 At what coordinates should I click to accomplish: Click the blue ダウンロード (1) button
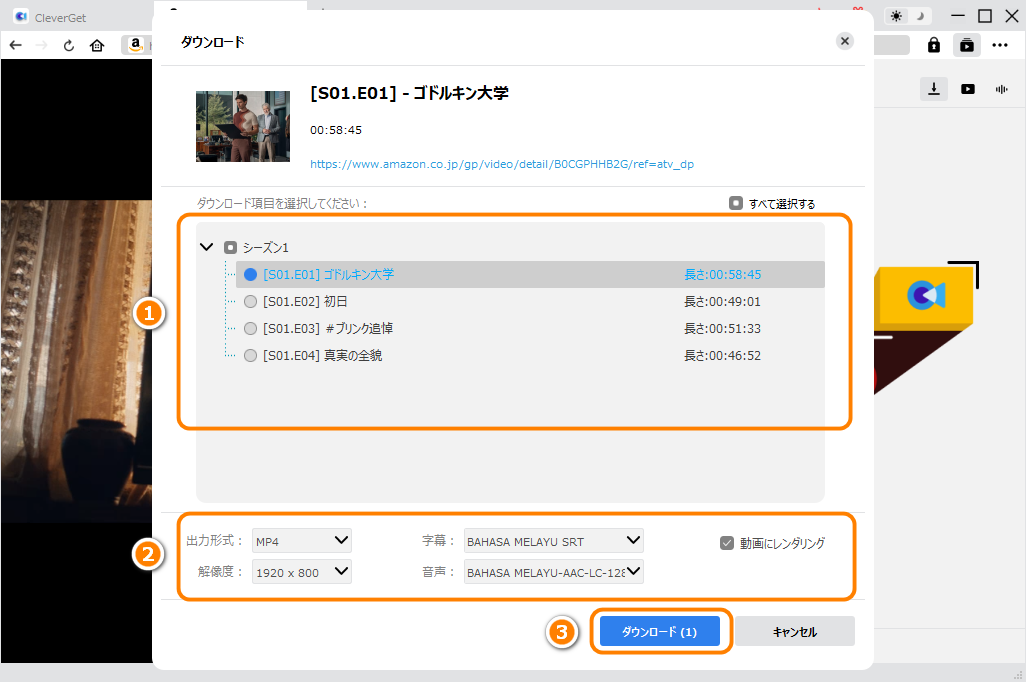click(x=659, y=632)
